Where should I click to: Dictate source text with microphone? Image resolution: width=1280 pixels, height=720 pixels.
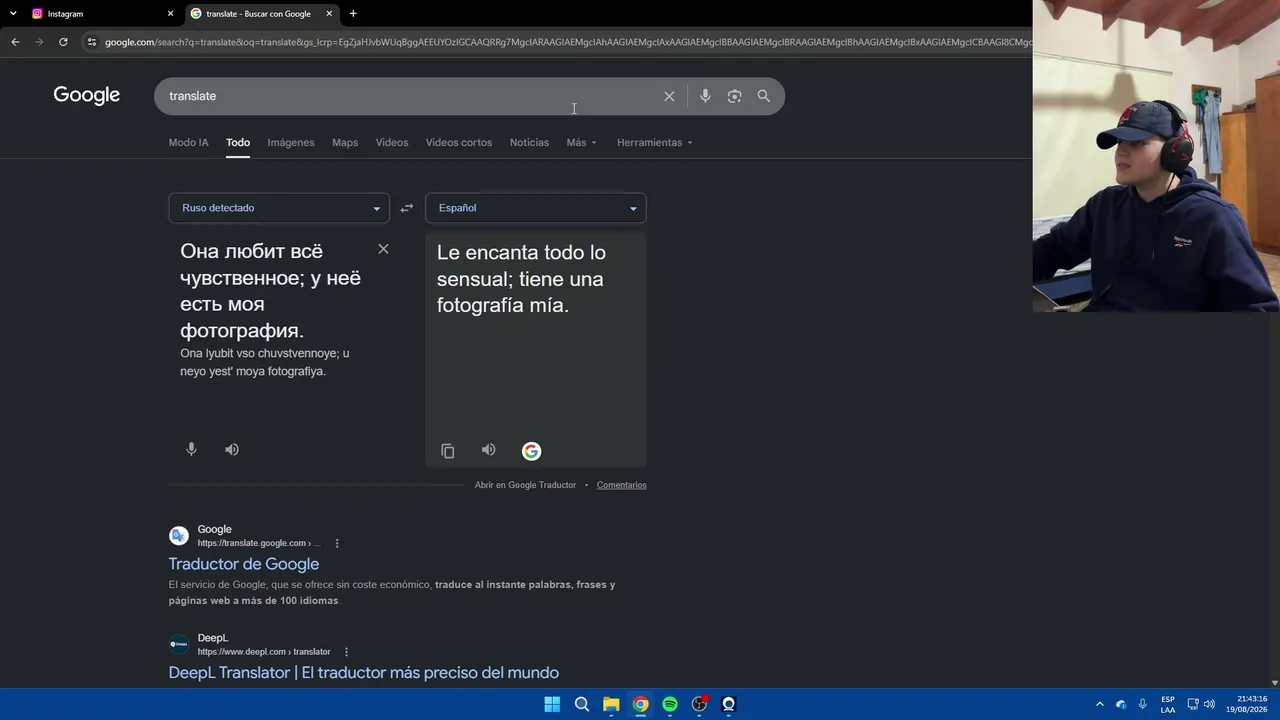click(x=191, y=449)
